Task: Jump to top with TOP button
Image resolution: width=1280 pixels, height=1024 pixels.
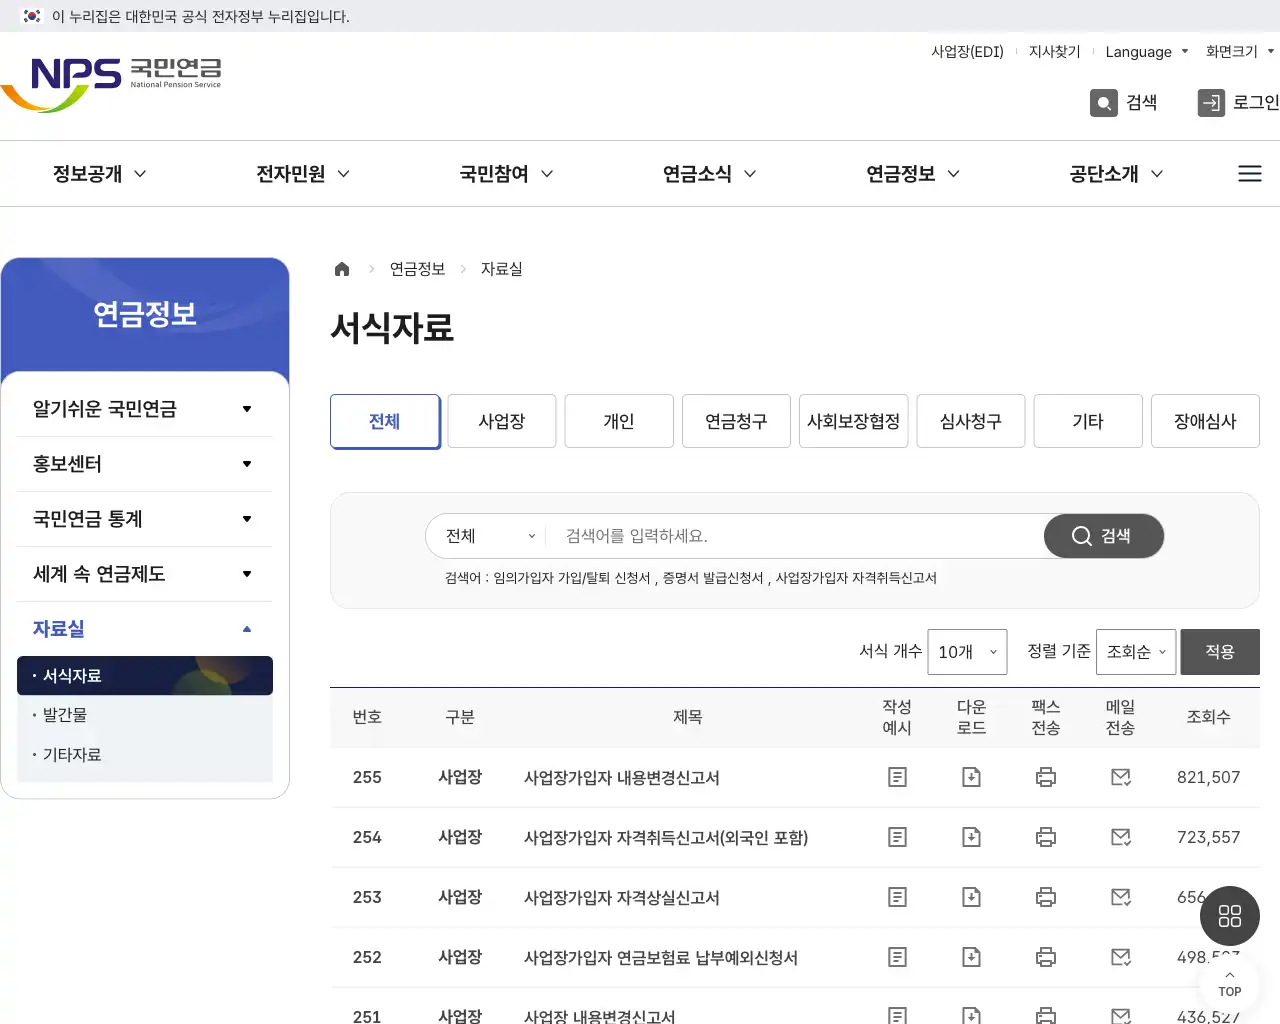Action: [x=1230, y=985]
